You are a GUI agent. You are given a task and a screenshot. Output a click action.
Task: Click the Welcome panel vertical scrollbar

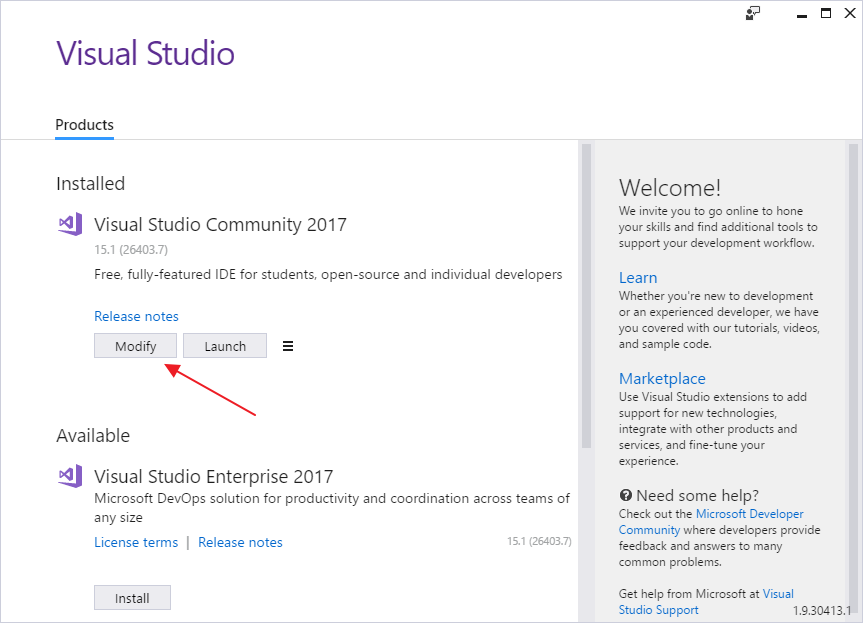click(853, 300)
